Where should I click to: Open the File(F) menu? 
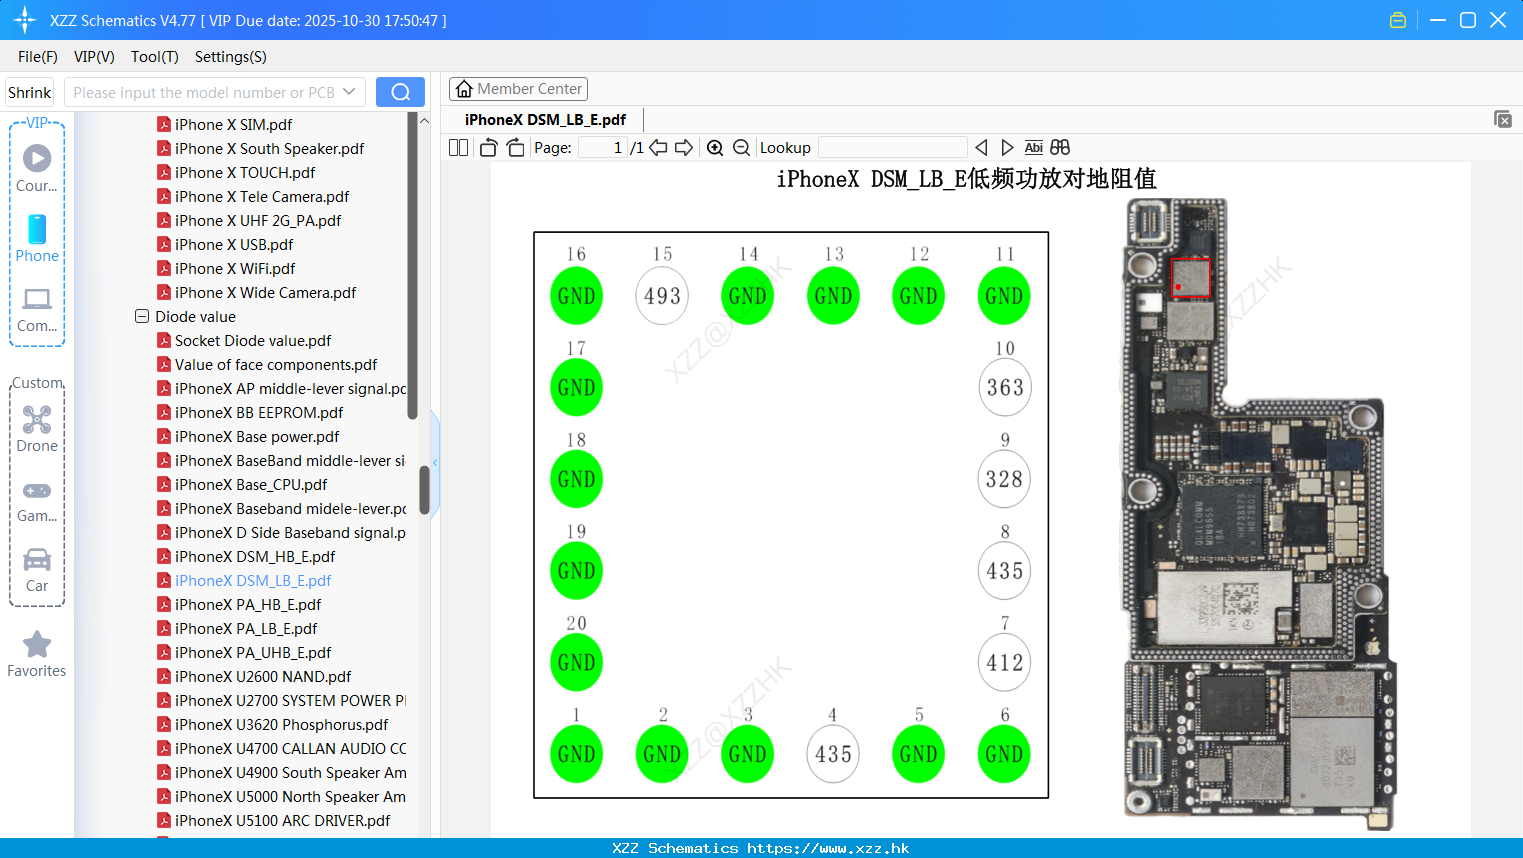tap(38, 57)
